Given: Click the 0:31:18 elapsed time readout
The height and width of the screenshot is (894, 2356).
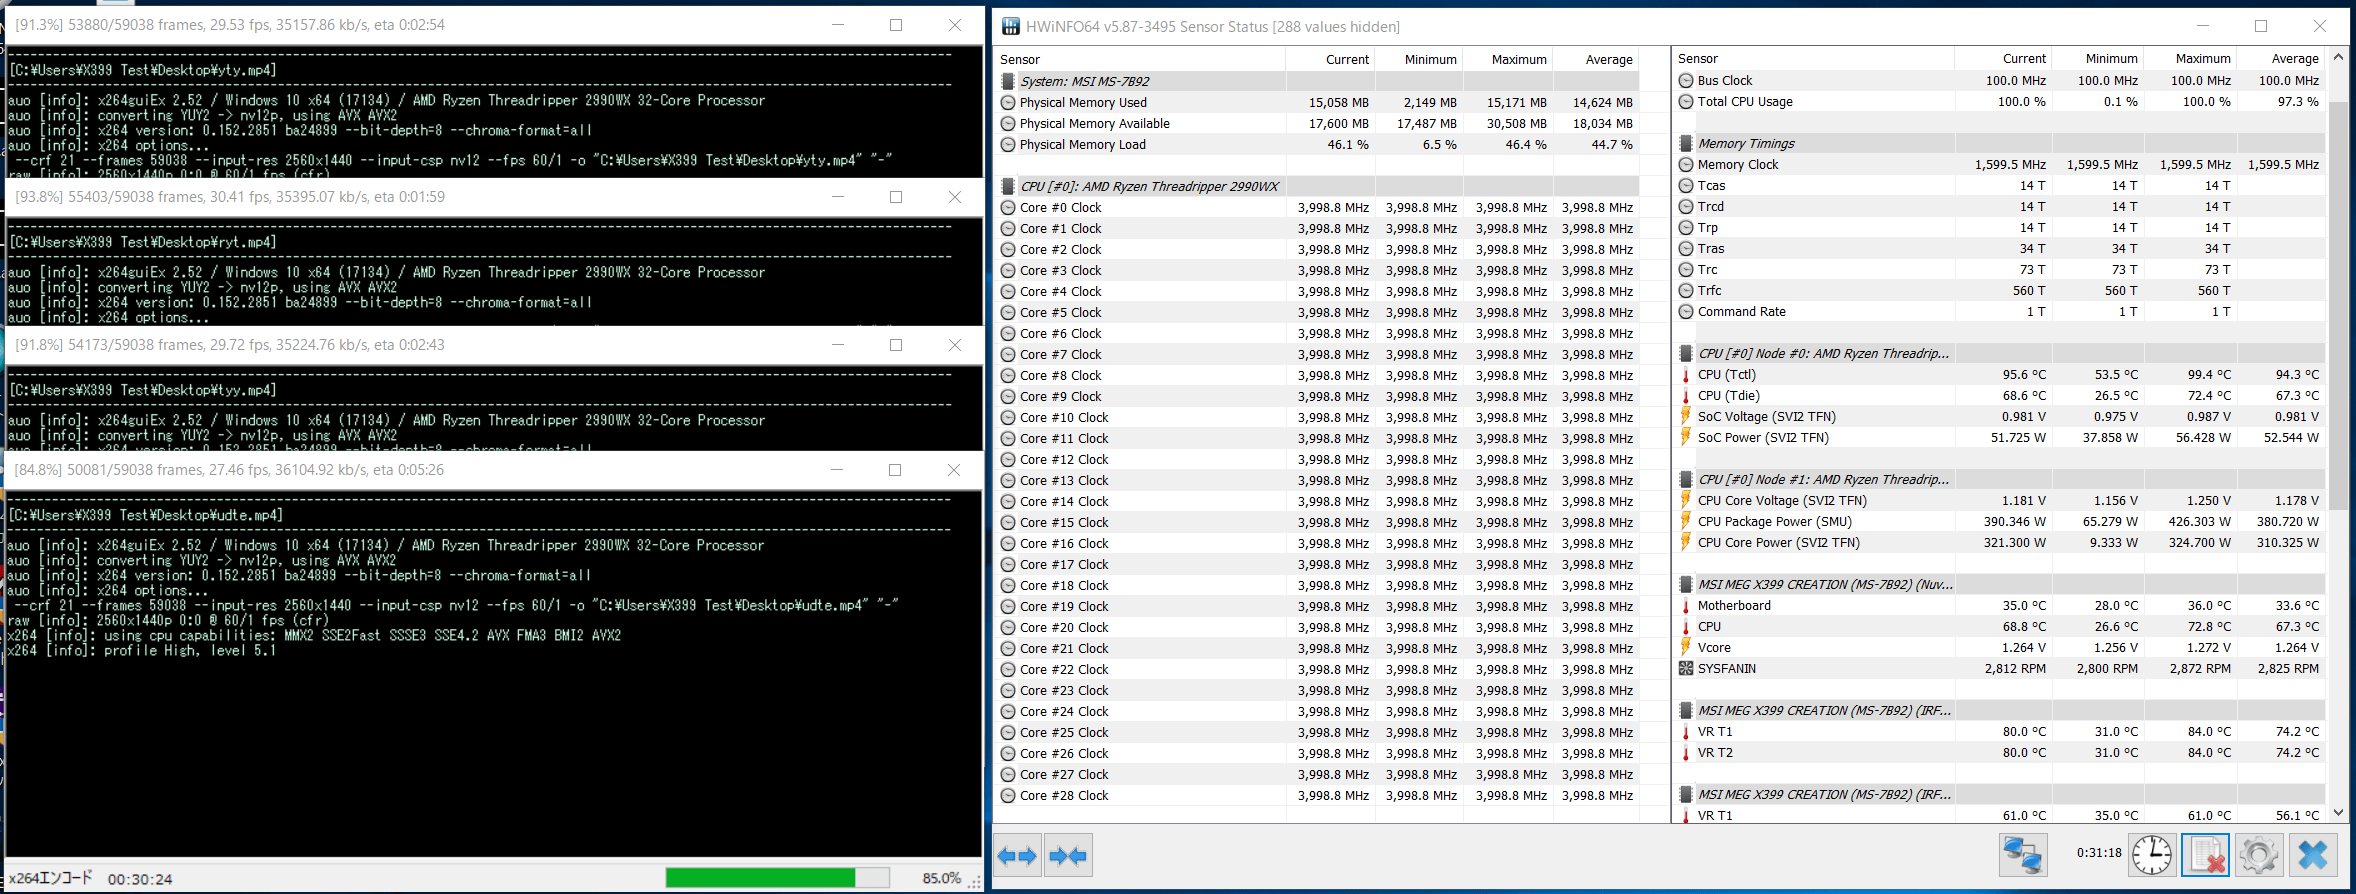Looking at the screenshot, I should click(2099, 853).
